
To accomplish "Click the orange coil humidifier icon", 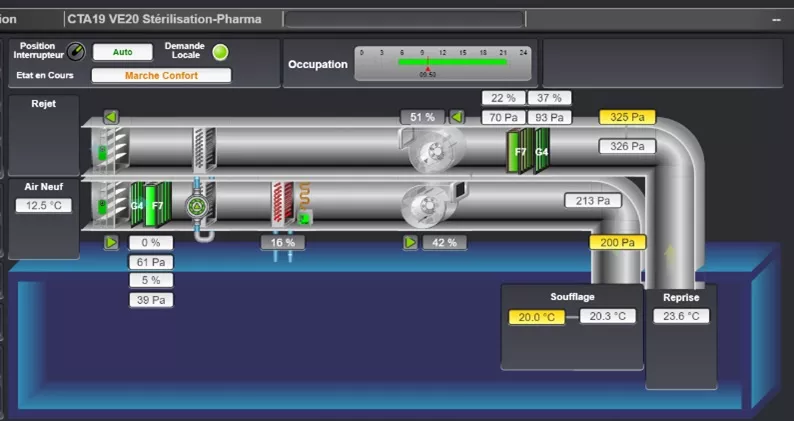I will tap(304, 197).
